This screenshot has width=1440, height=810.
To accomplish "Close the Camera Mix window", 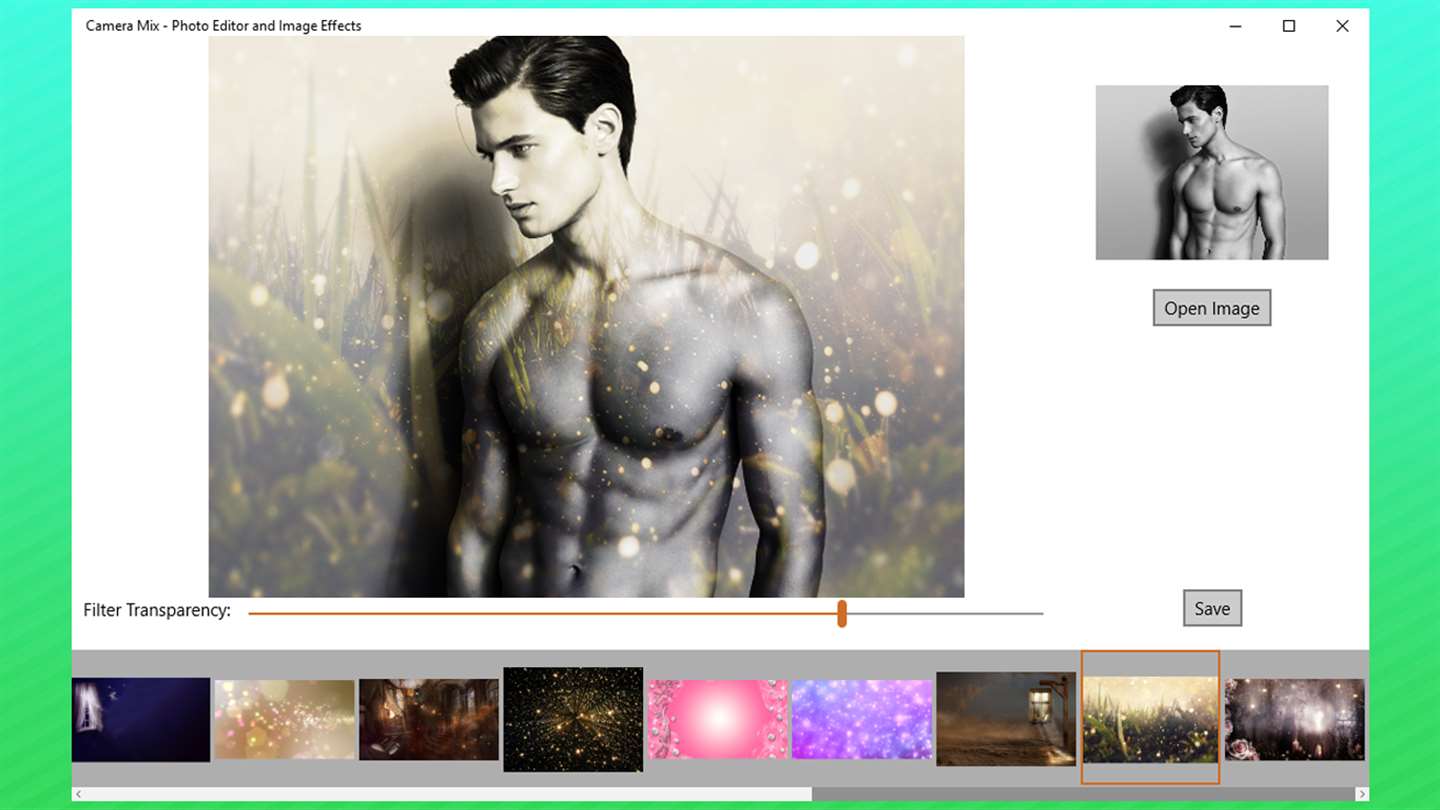I will (x=1342, y=26).
